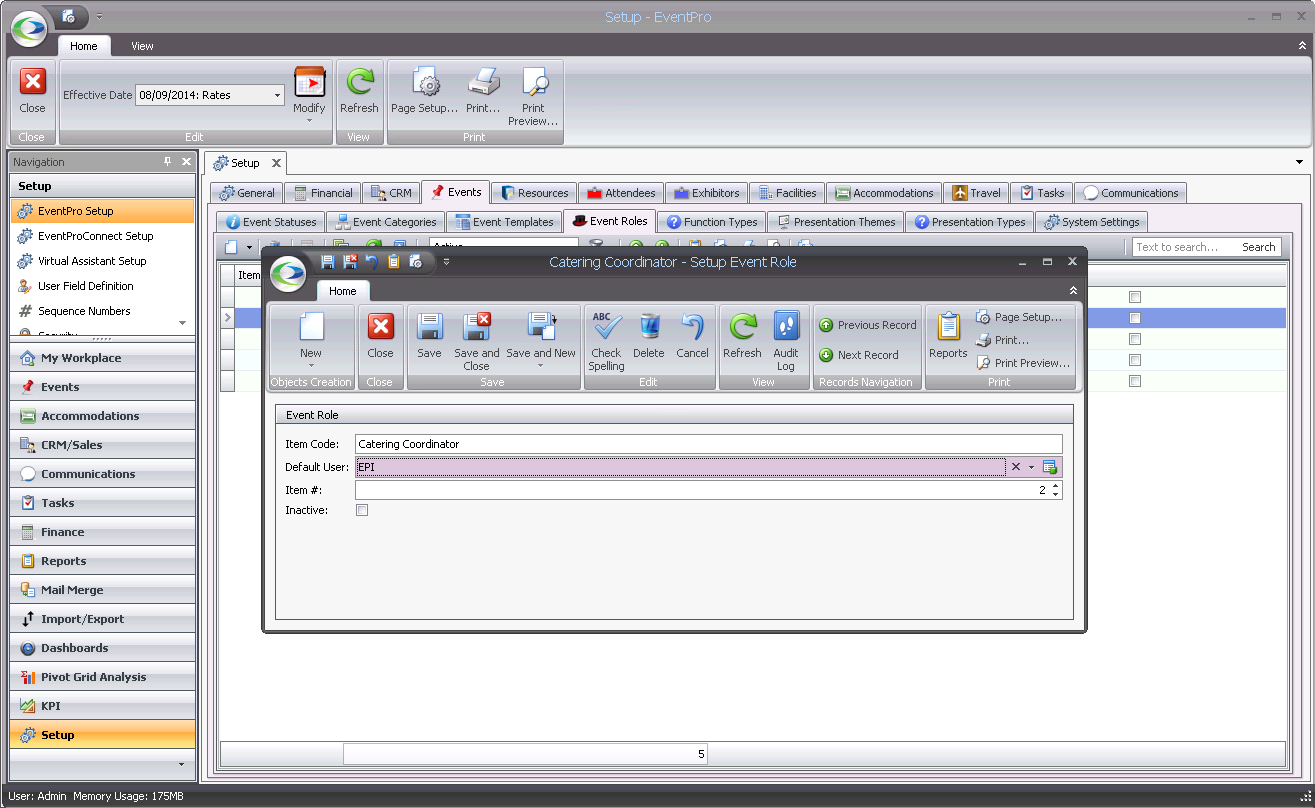Click Page Setup in the main ribbon
The image size is (1315, 808).
click(424, 90)
